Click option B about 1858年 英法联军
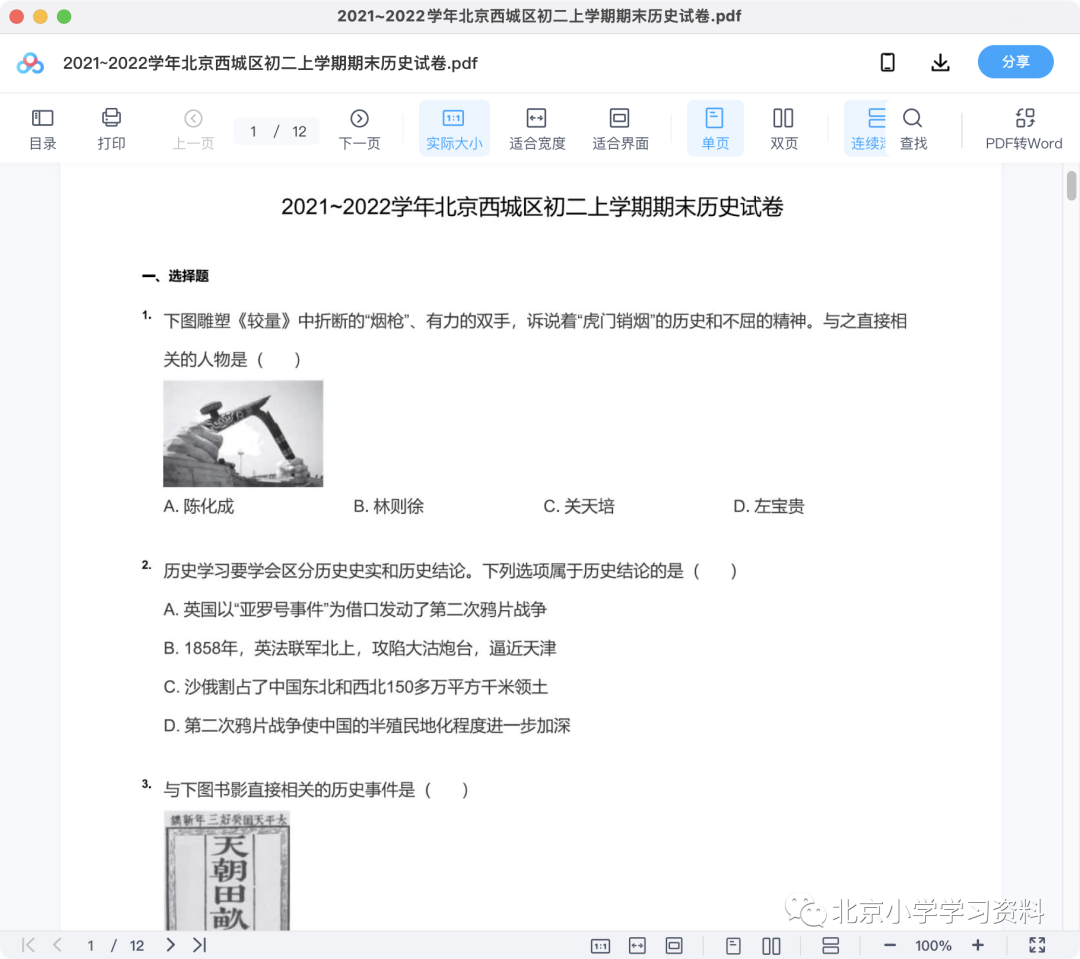 coord(360,648)
